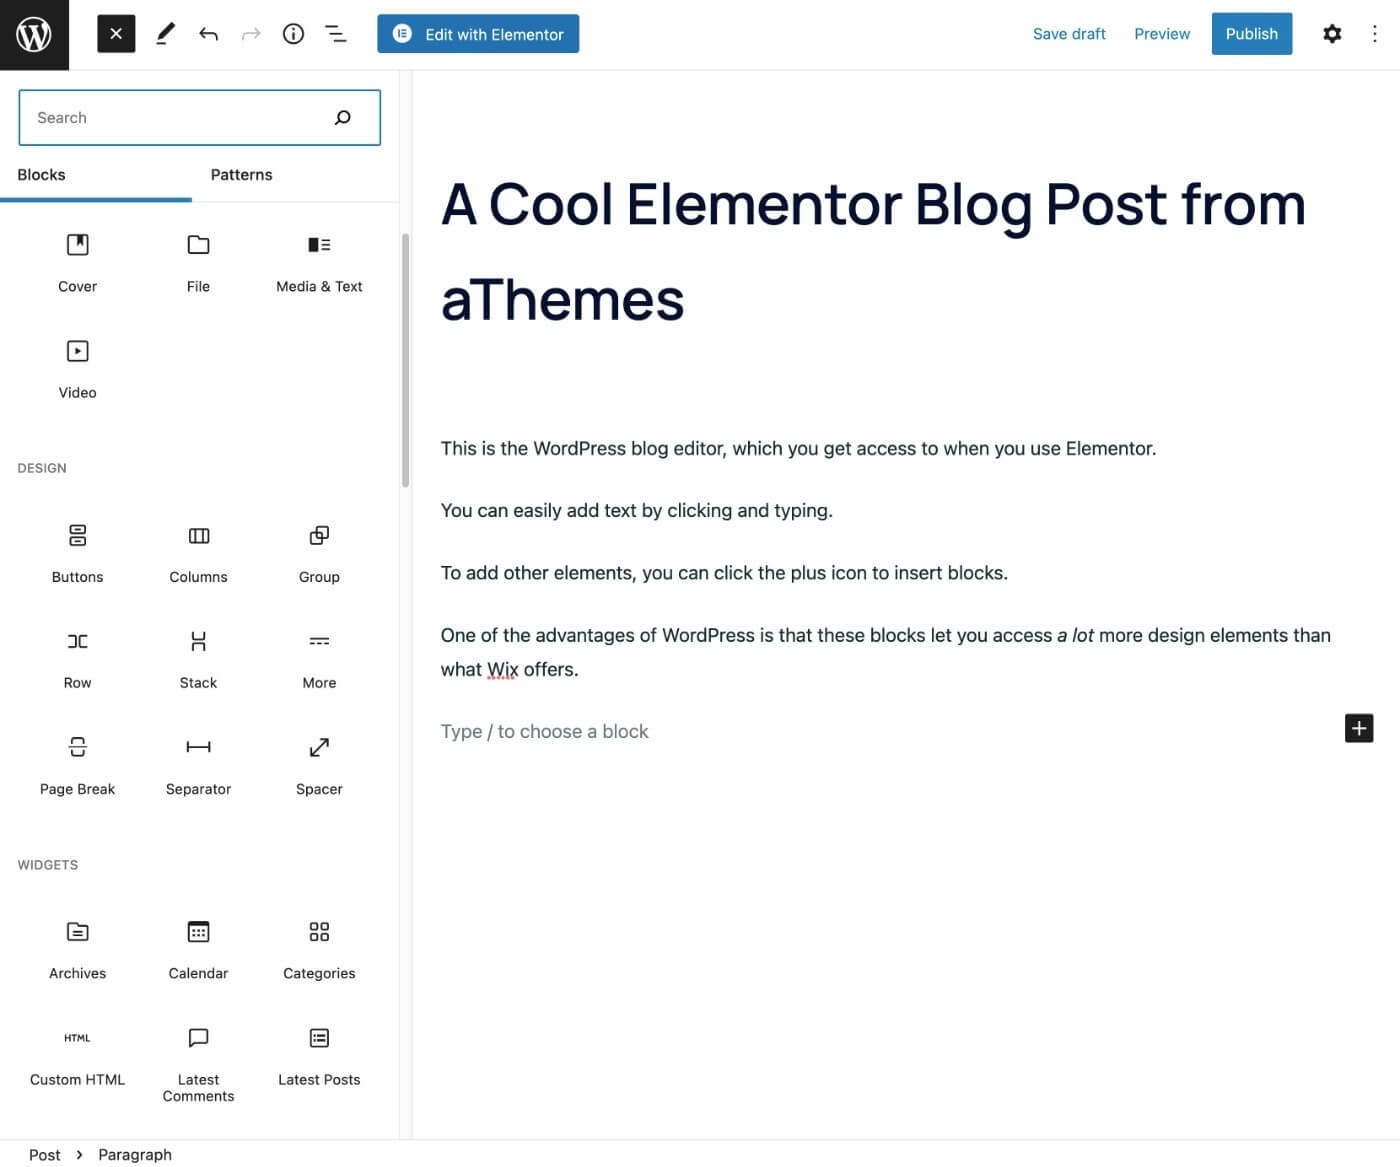The width and height of the screenshot is (1400, 1167).
Task: Click the DESIGN section heading
Action: tap(42, 468)
